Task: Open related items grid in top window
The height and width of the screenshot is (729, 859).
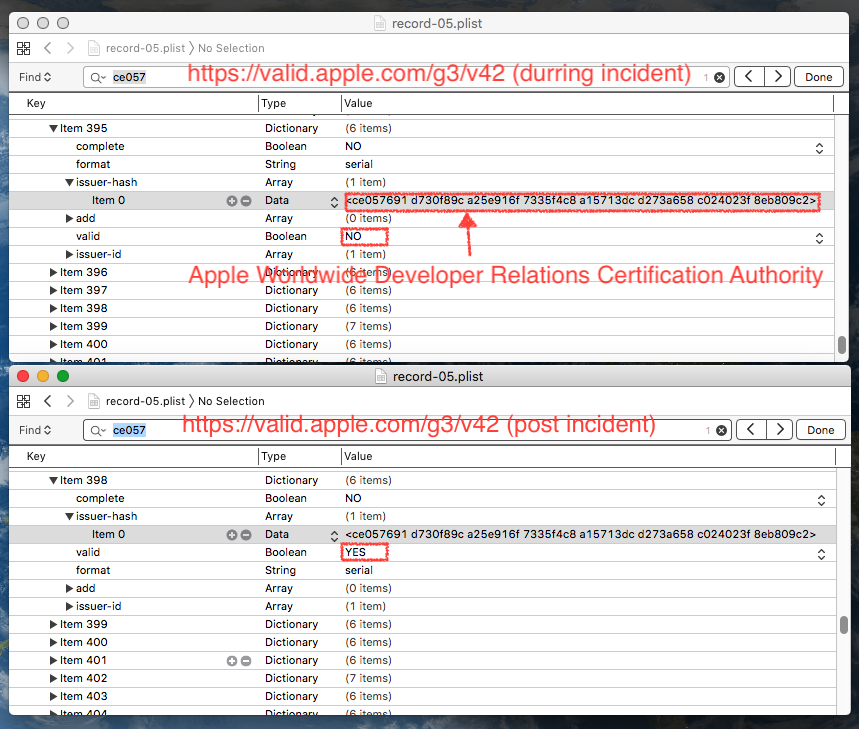Action: (24, 48)
